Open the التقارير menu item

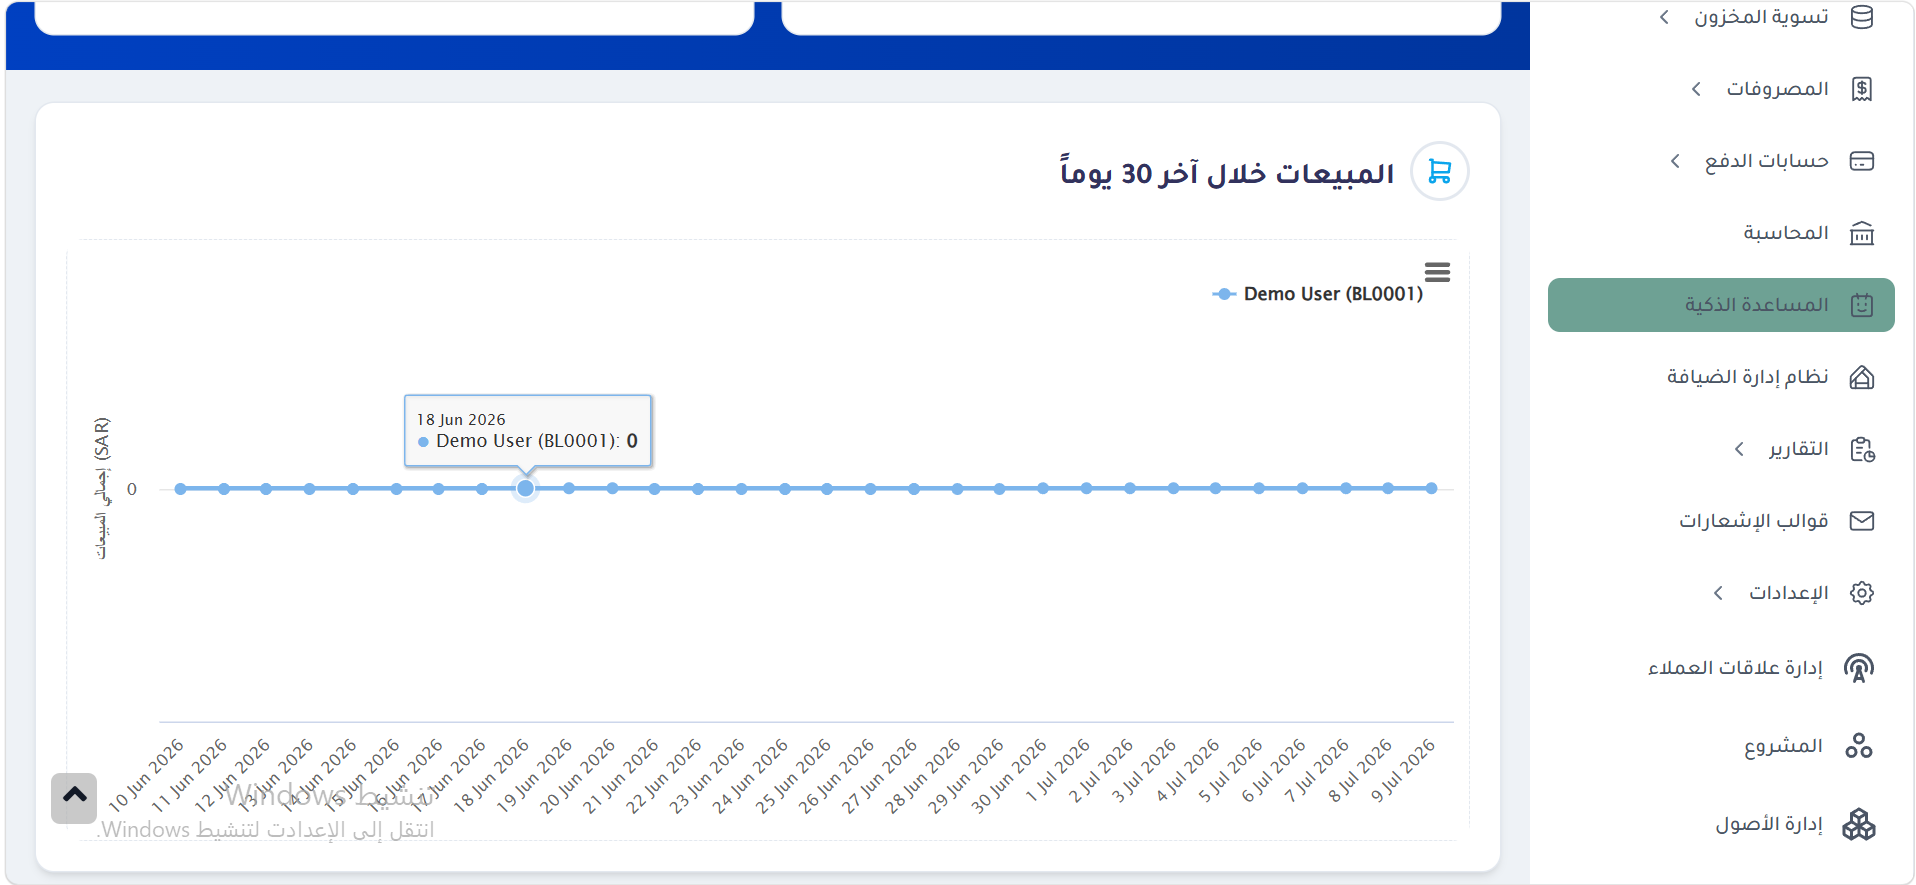pyautogui.click(x=1798, y=449)
